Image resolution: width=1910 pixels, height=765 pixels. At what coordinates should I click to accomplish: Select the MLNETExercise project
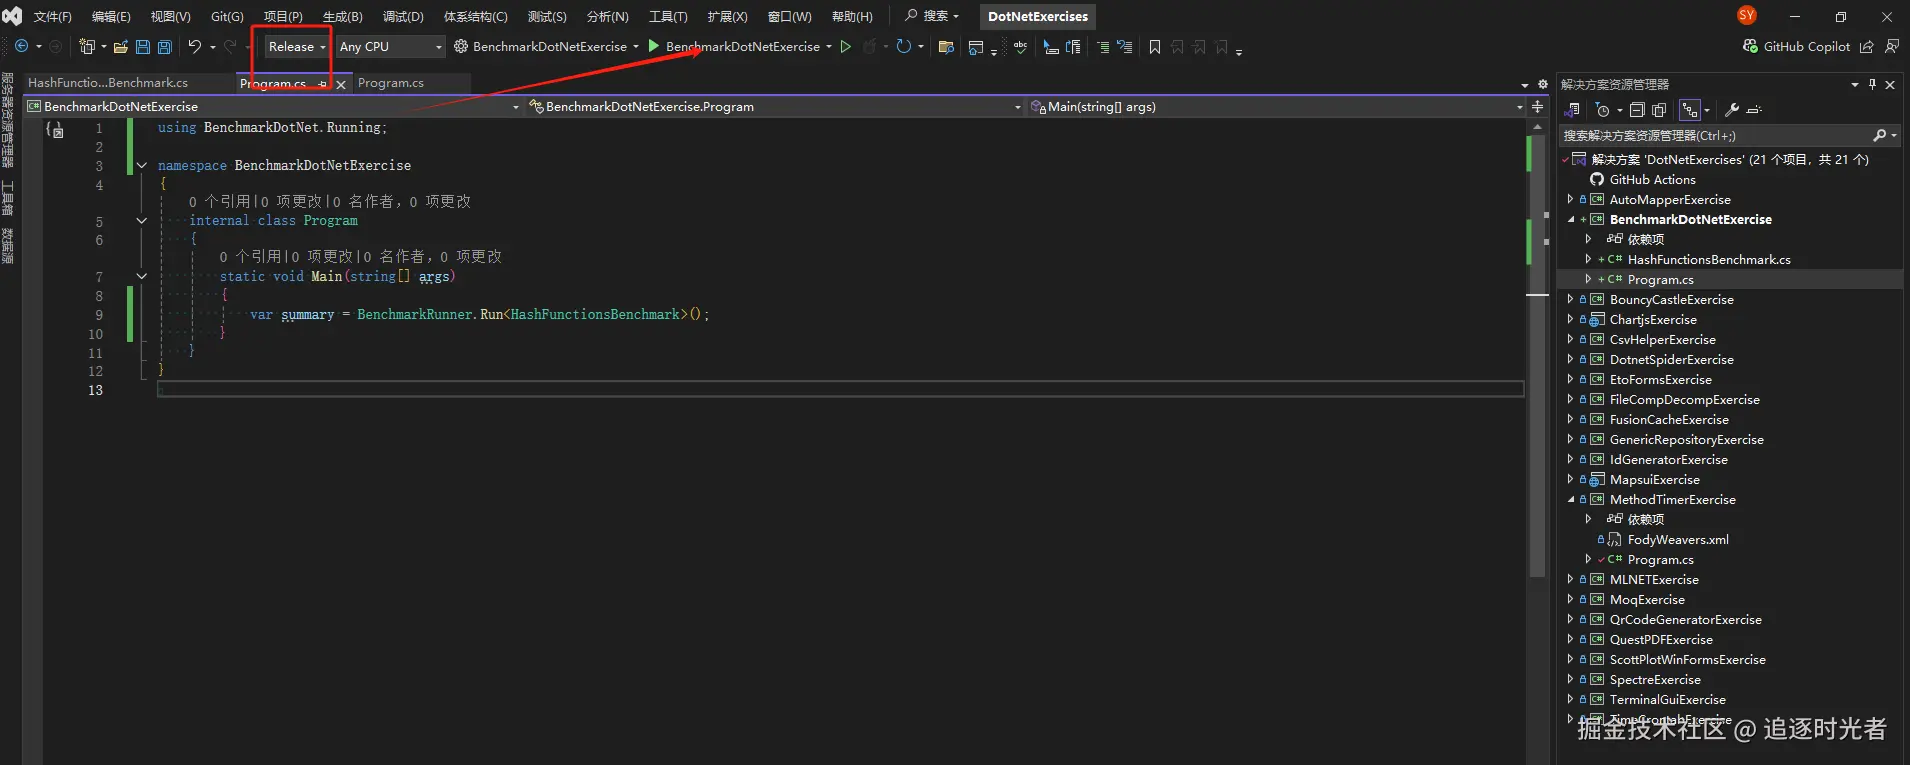coord(1654,580)
